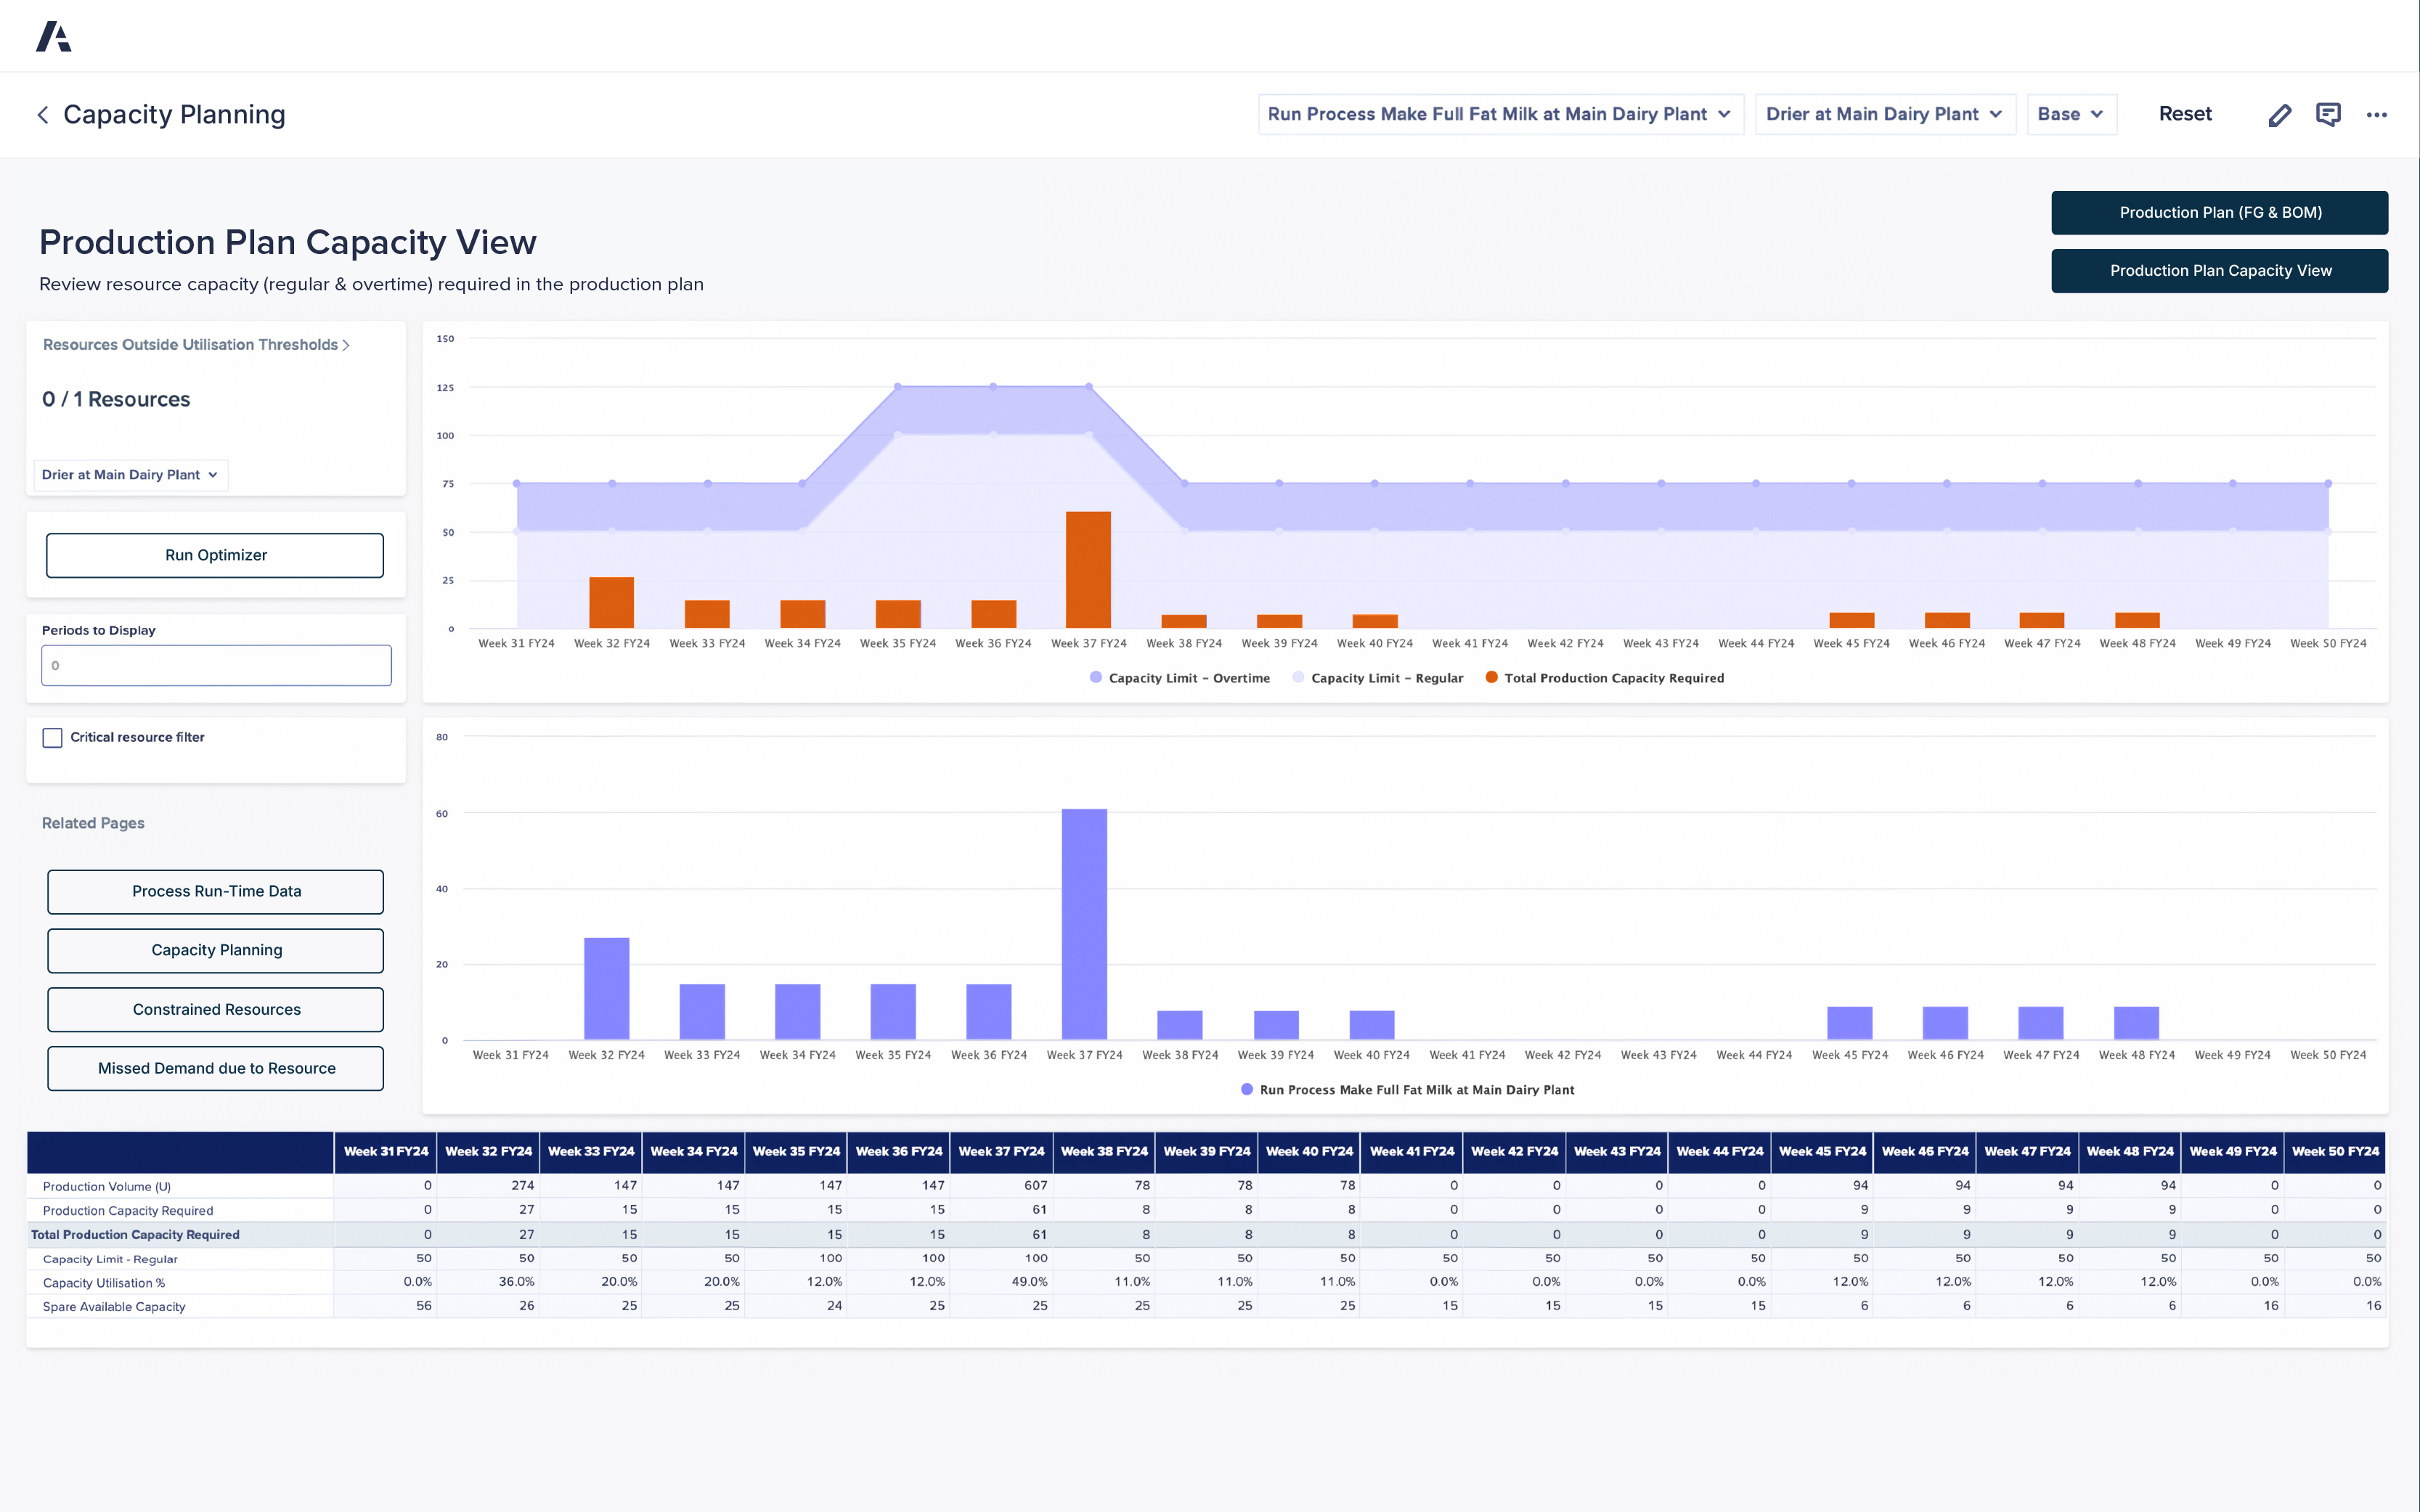The image size is (2420, 1512).
Task: Click the Periods to Display input field
Action: pyautogui.click(x=215, y=665)
